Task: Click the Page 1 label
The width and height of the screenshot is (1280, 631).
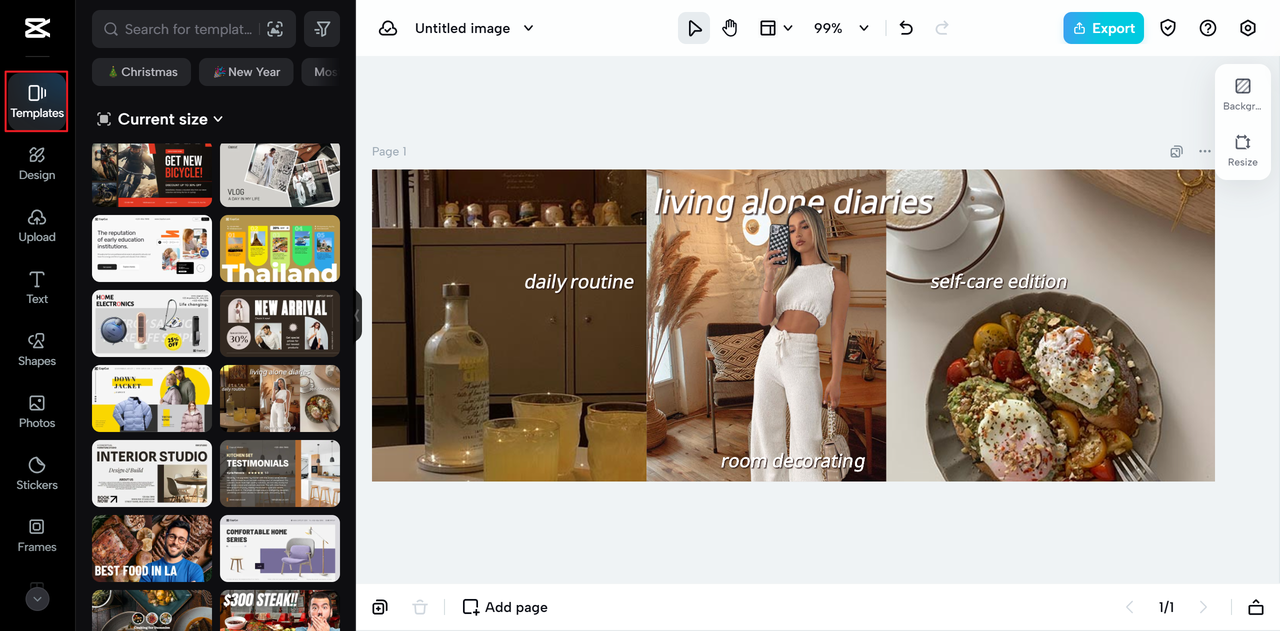Action: pyautogui.click(x=389, y=152)
